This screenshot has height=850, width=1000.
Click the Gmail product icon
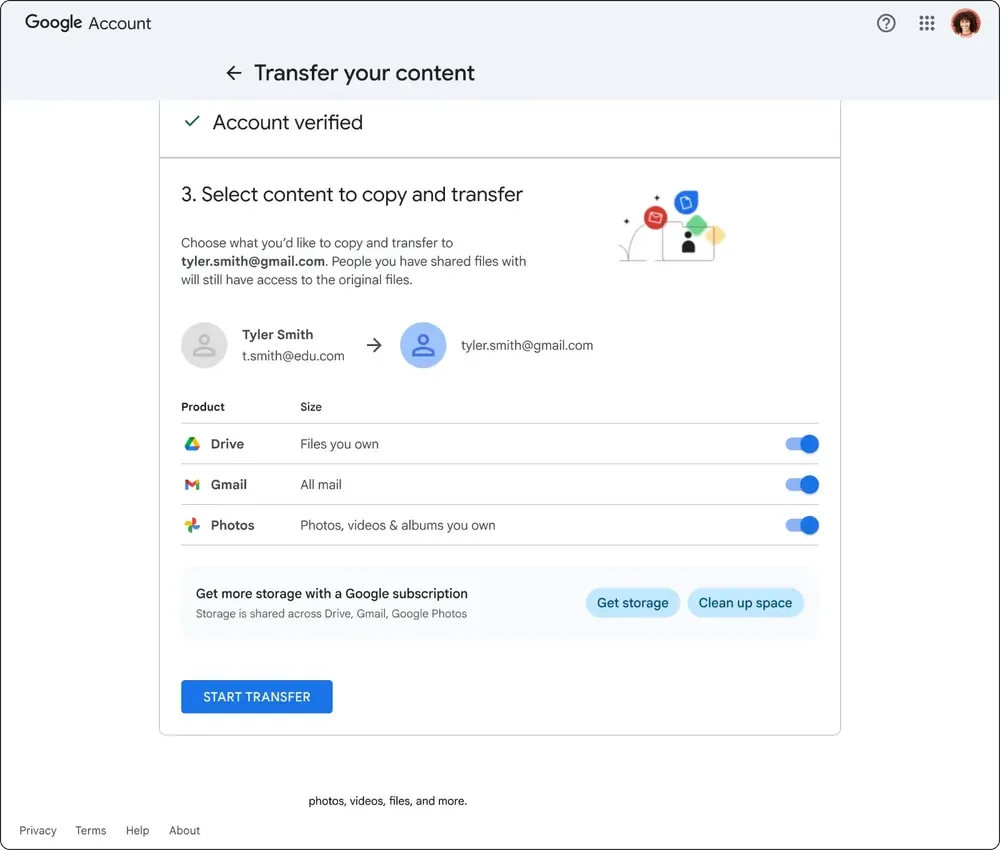pos(192,484)
